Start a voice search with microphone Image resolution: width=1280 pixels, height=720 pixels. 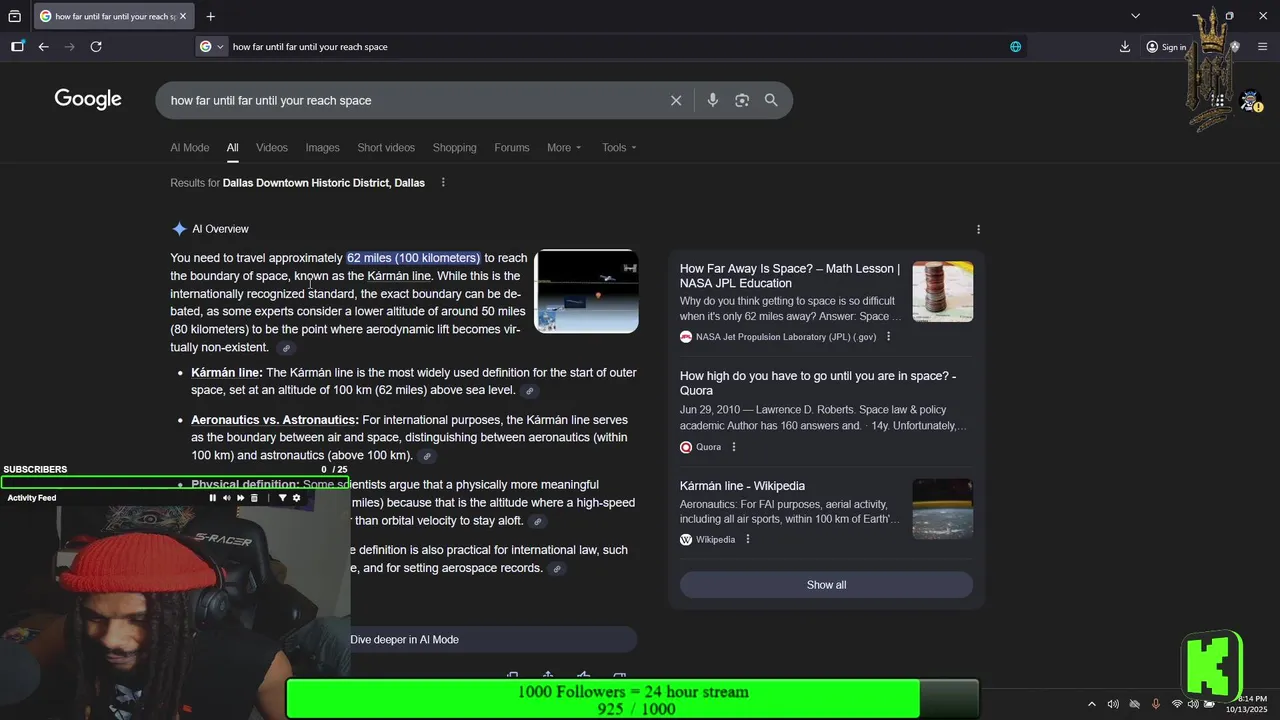(x=713, y=100)
